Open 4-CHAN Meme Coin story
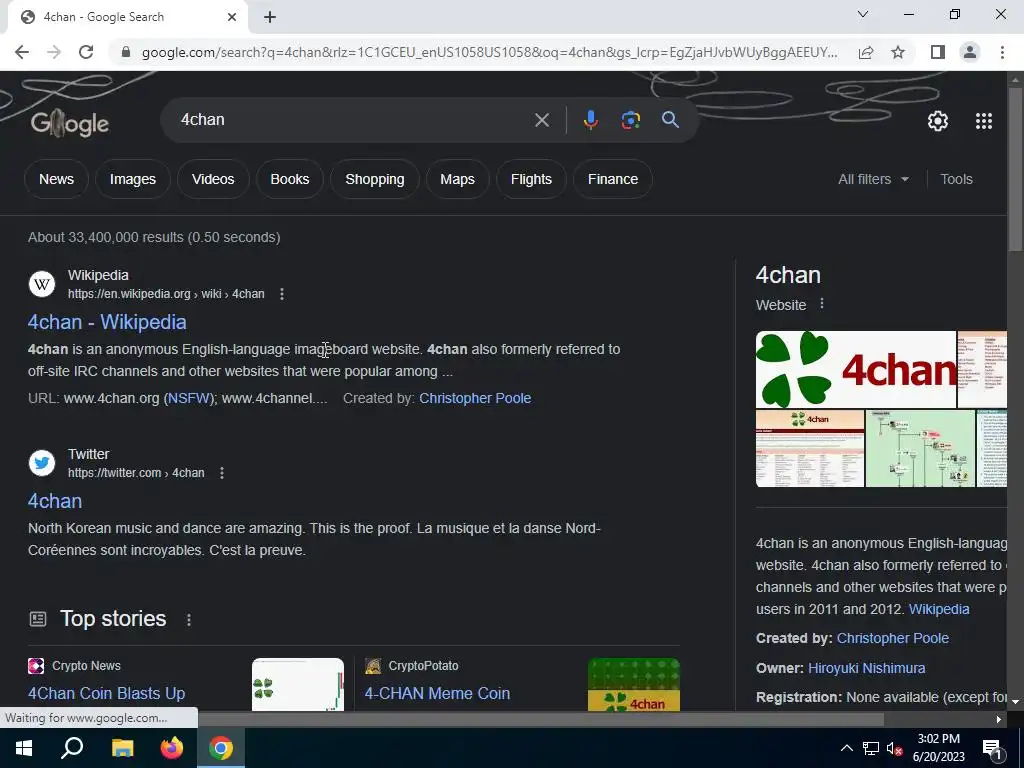The image size is (1024, 768). tap(437, 693)
